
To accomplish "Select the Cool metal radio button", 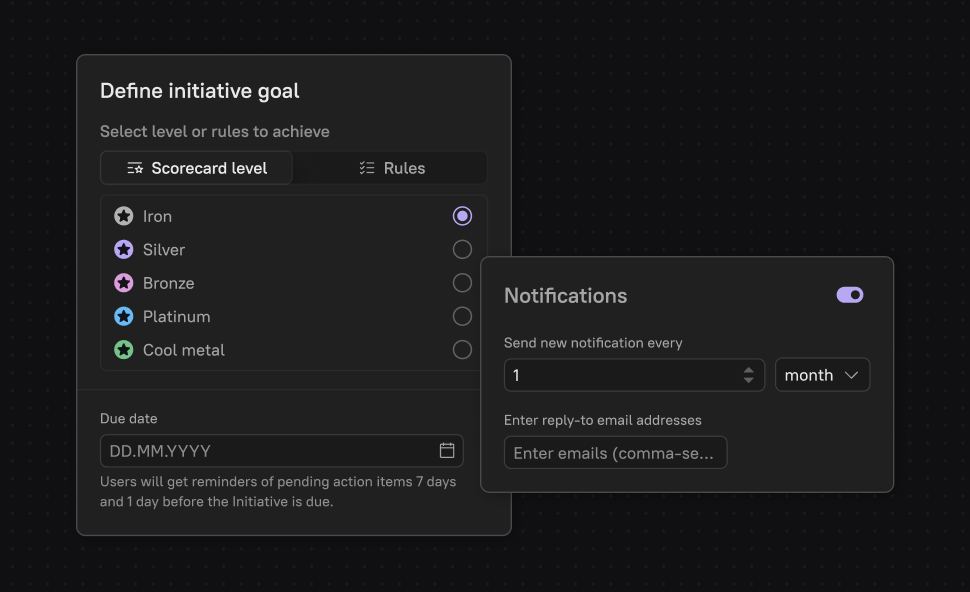I will pos(462,350).
